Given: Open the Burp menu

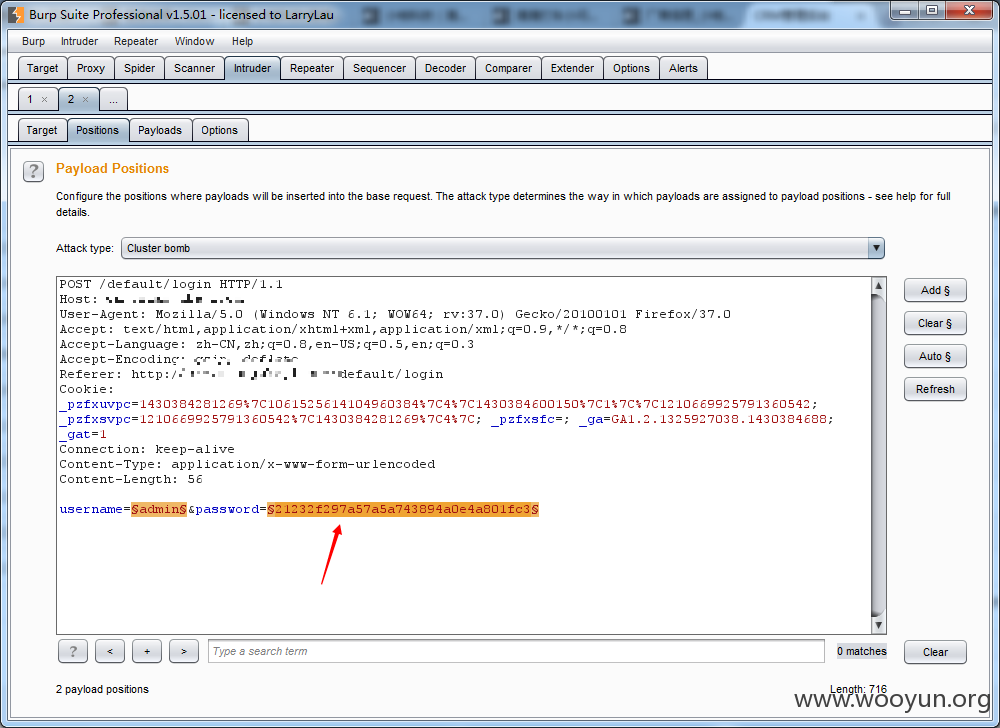Looking at the screenshot, I should (33, 41).
